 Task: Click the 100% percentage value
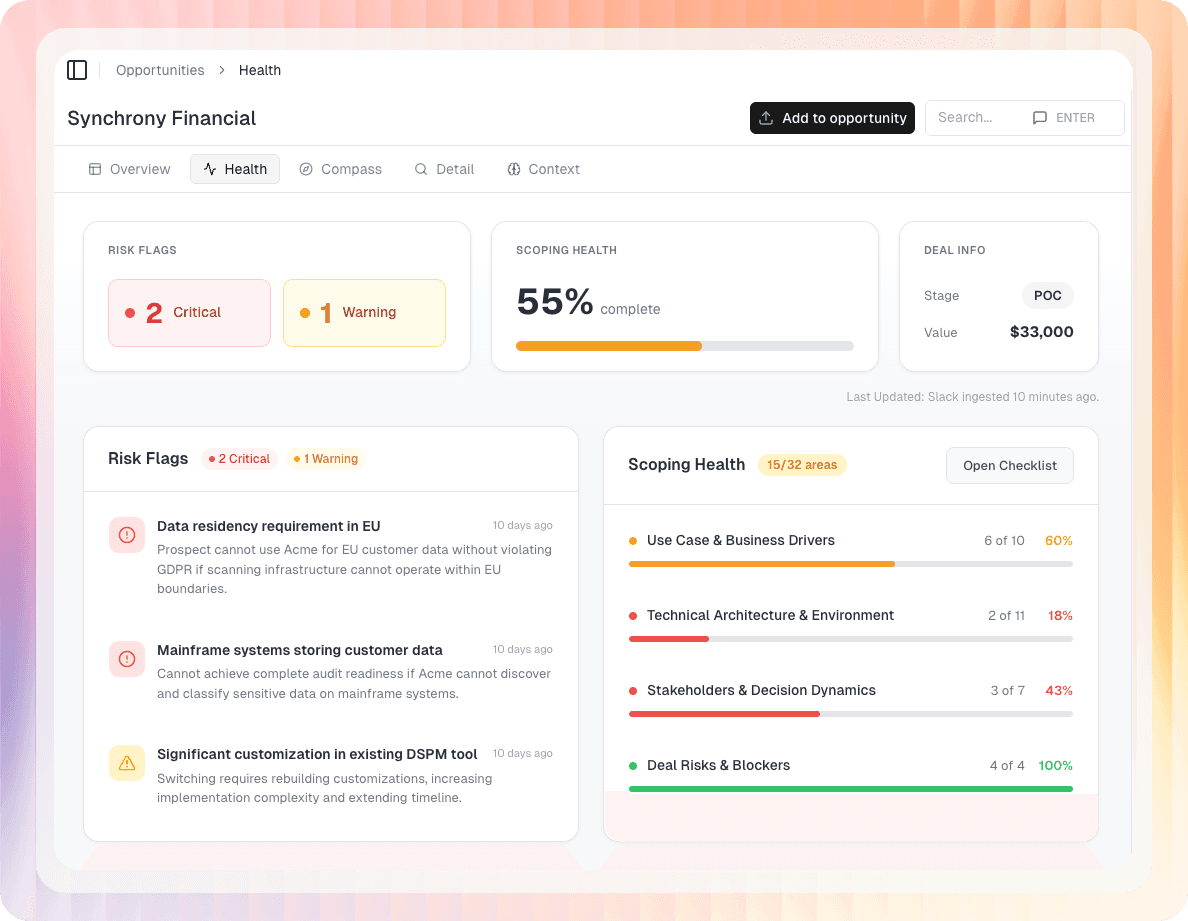tap(1055, 766)
